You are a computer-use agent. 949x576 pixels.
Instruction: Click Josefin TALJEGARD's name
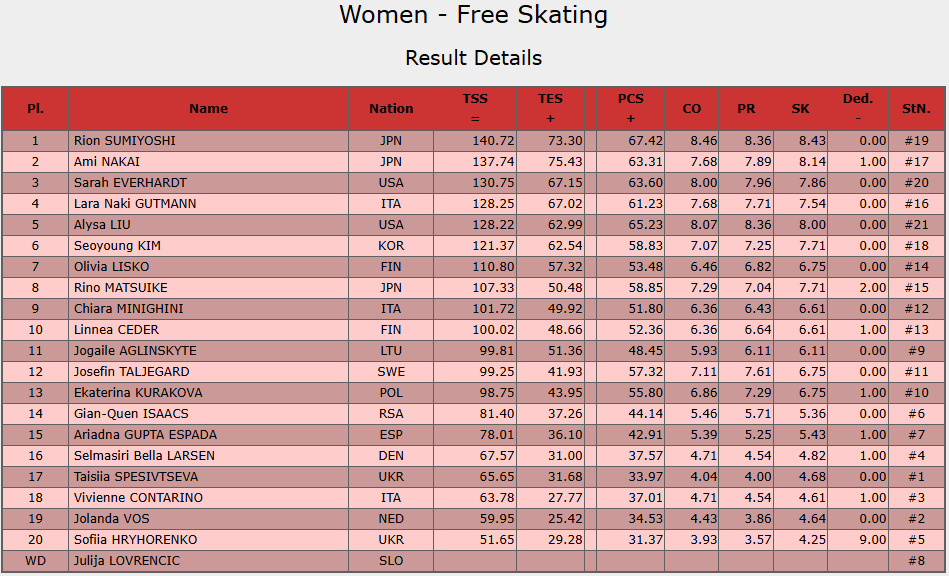tap(131, 372)
